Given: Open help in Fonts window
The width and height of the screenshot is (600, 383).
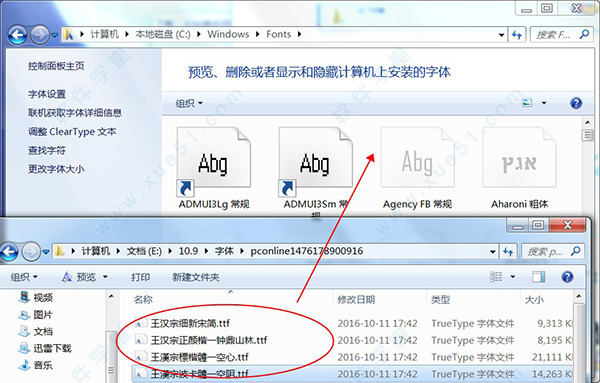Looking at the screenshot, I should (x=576, y=103).
